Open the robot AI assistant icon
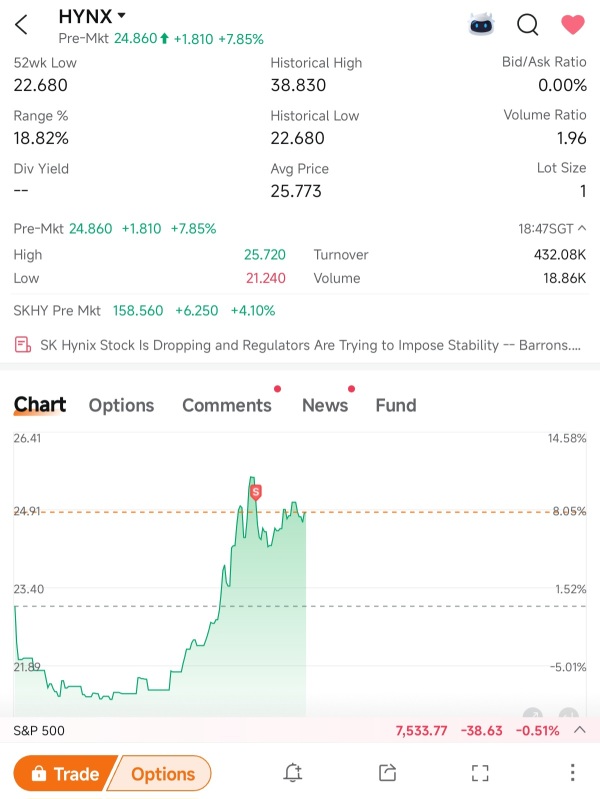The image size is (600, 799). tap(481, 24)
